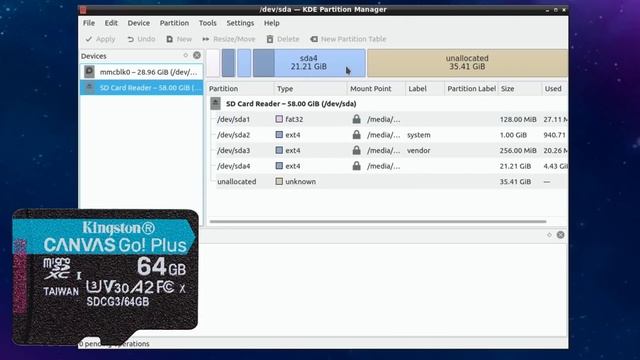640x360 pixels.
Task: Click the unknown type color swatch
Action: click(x=279, y=181)
